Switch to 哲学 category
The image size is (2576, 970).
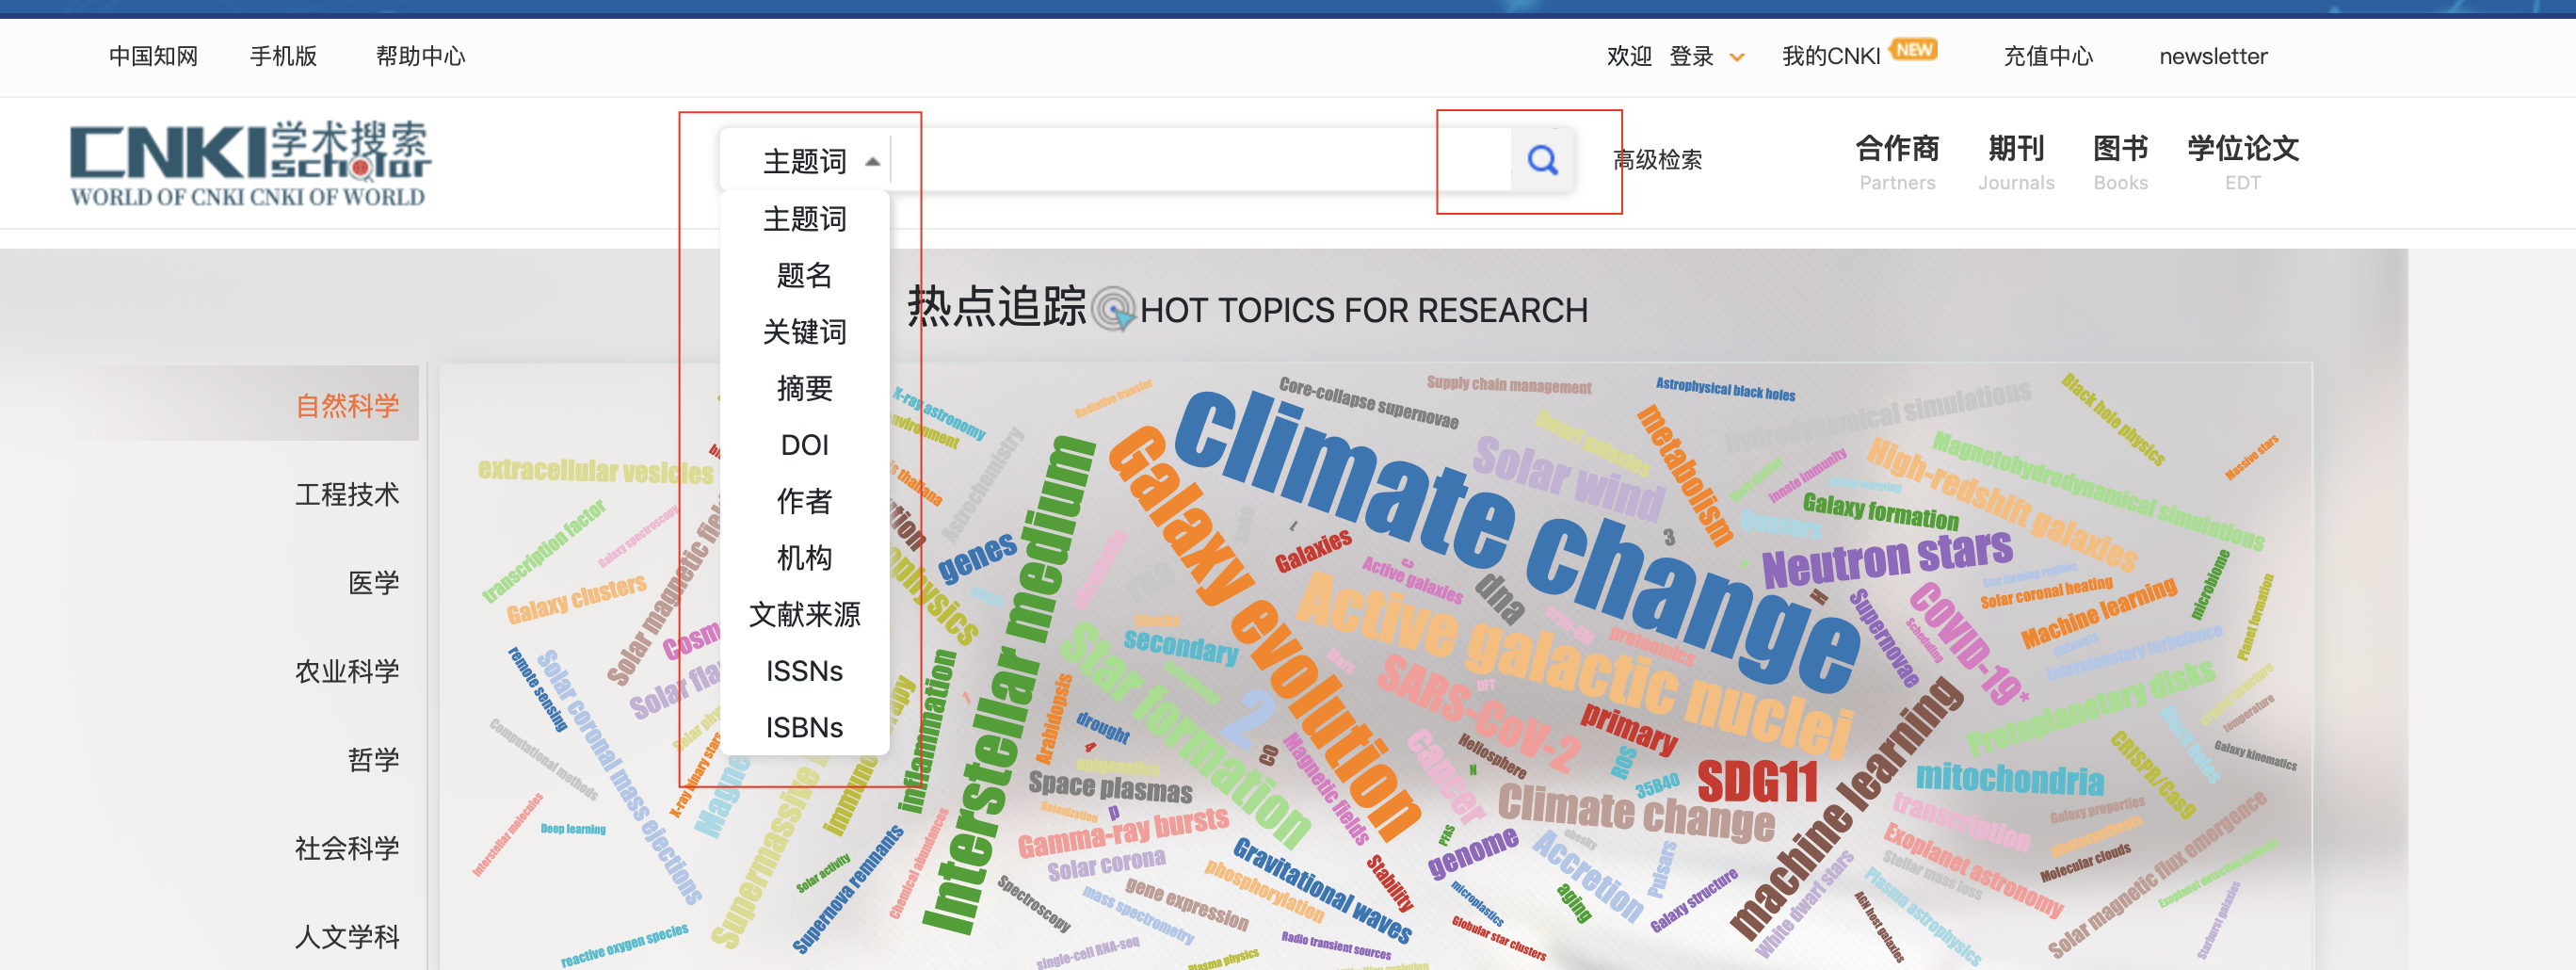pos(373,760)
